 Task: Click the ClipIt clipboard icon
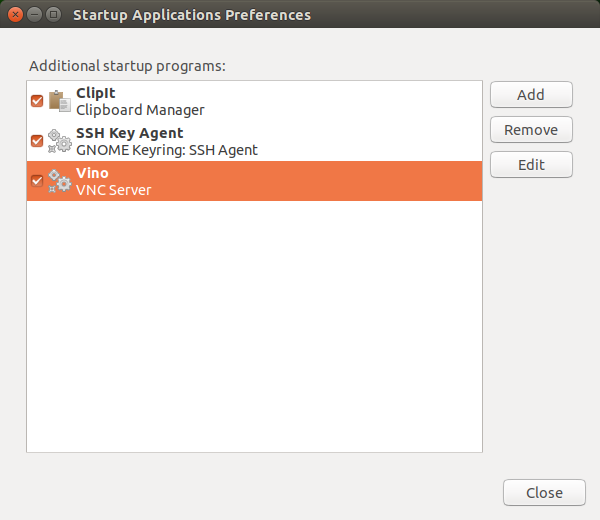click(x=60, y=101)
